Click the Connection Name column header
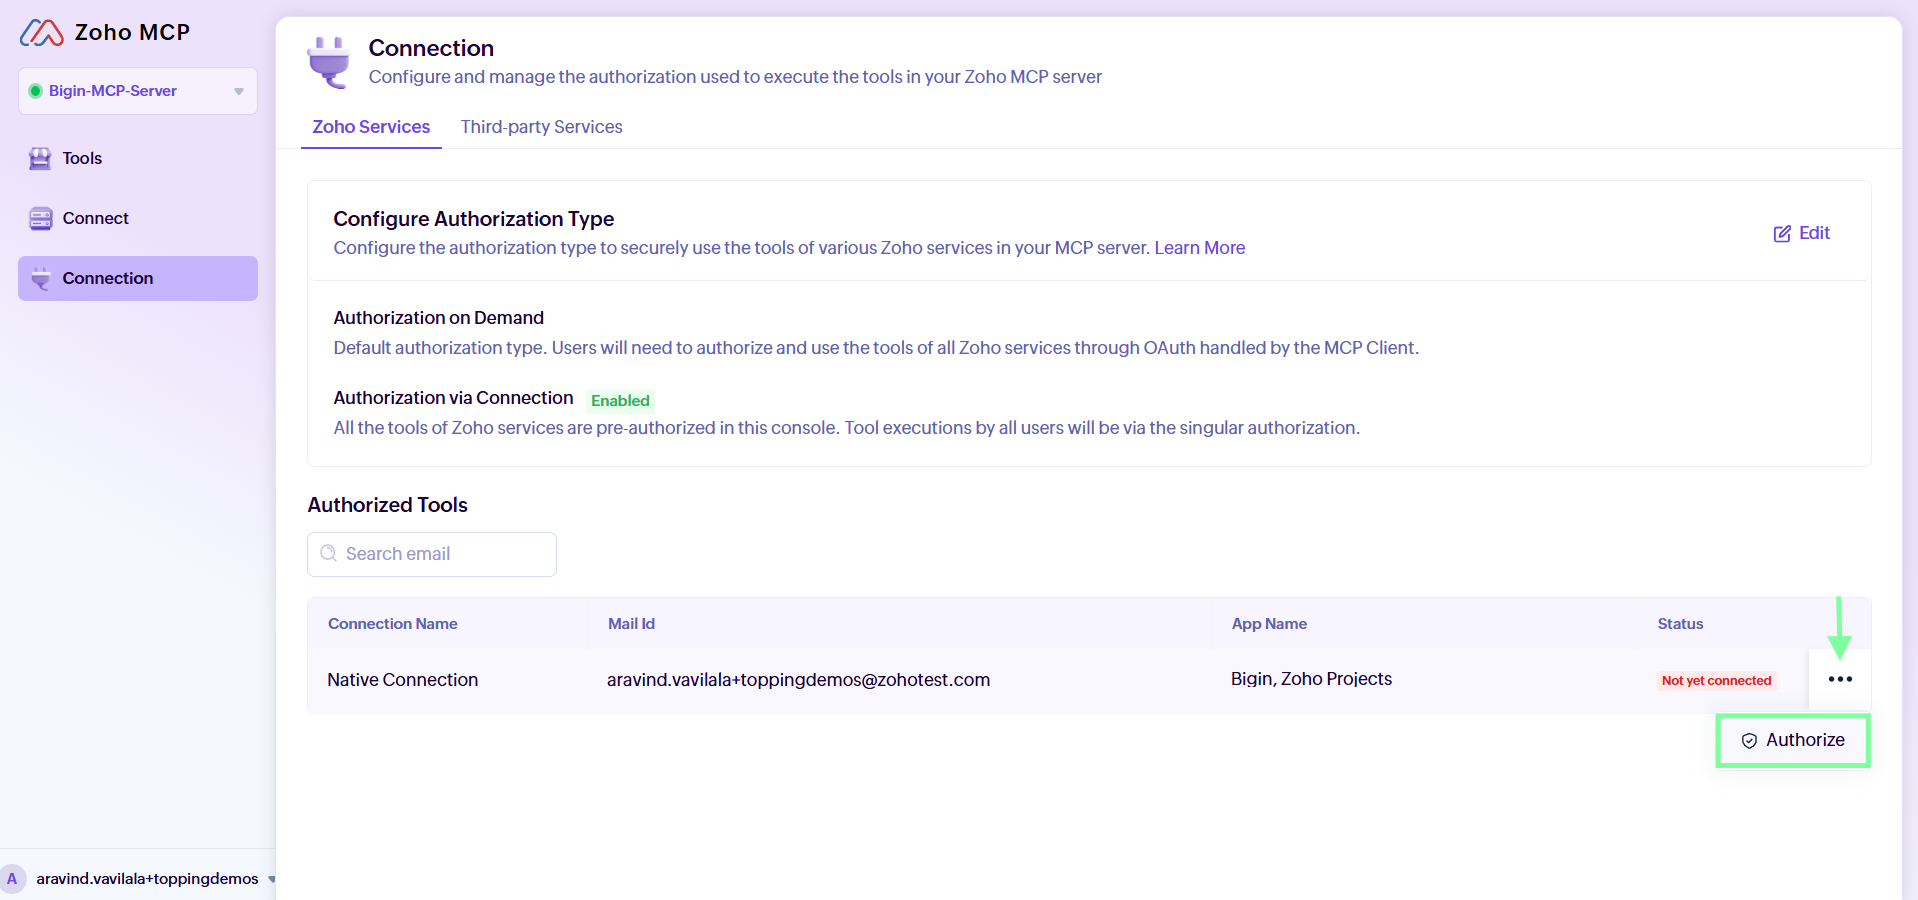Image resolution: width=1918 pixels, height=900 pixels. coord(393,624)
